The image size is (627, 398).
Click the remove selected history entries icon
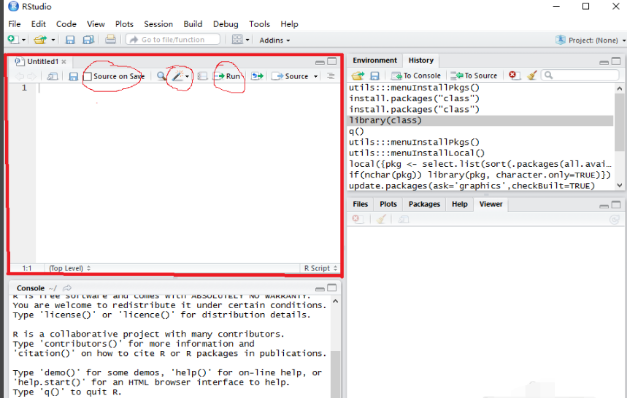click(514, 75)
